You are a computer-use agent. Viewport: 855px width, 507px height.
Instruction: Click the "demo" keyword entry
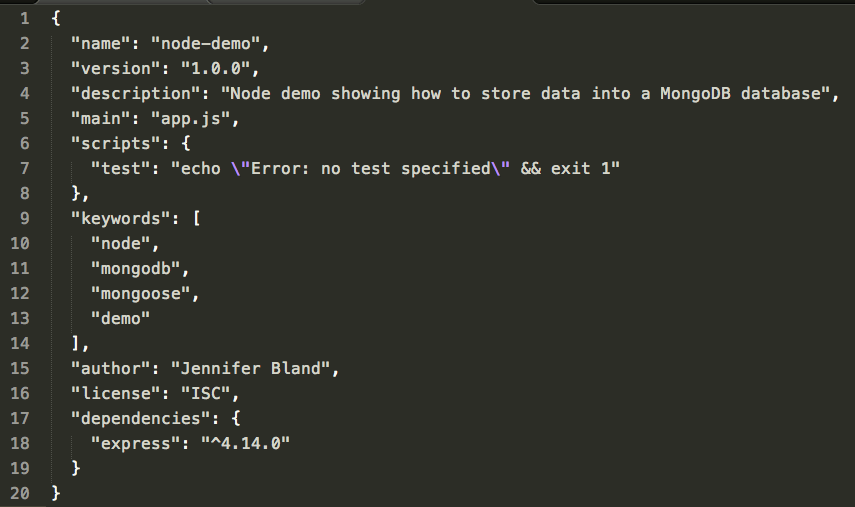(x=120, y=318)
